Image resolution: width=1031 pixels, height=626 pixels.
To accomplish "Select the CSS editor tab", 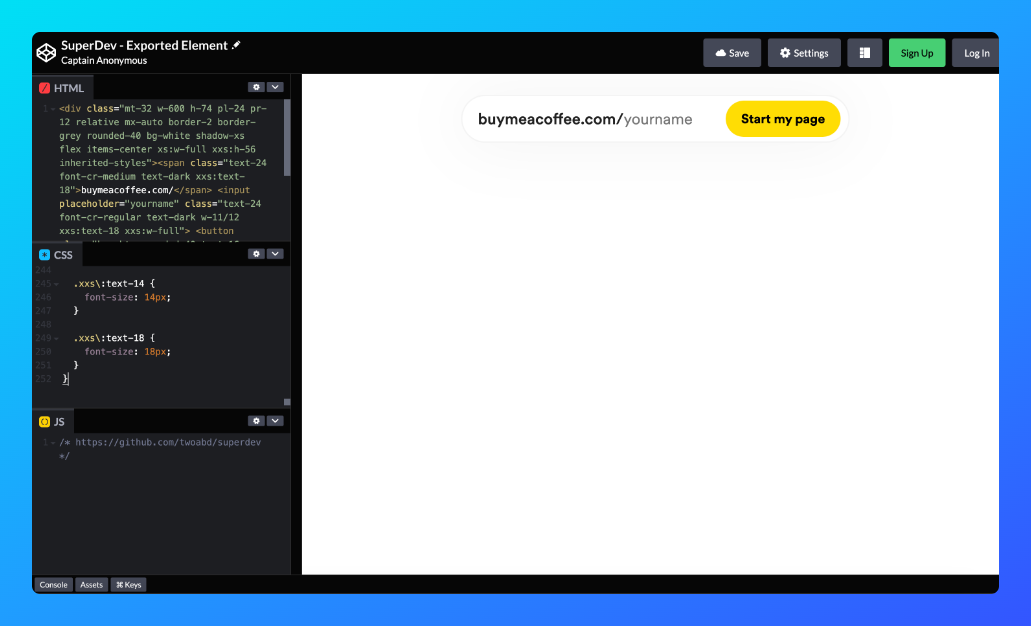I will click(56, 254).
